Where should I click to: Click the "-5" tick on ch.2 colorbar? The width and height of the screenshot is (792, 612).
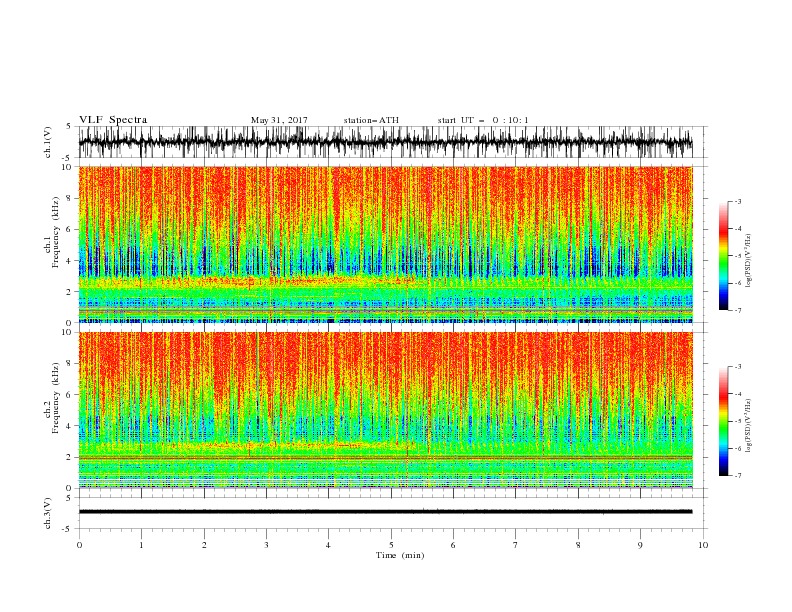[737, 421]
